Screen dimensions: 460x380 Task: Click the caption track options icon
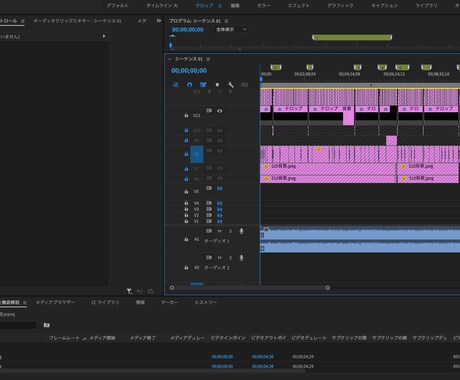(x=244, y=85)
